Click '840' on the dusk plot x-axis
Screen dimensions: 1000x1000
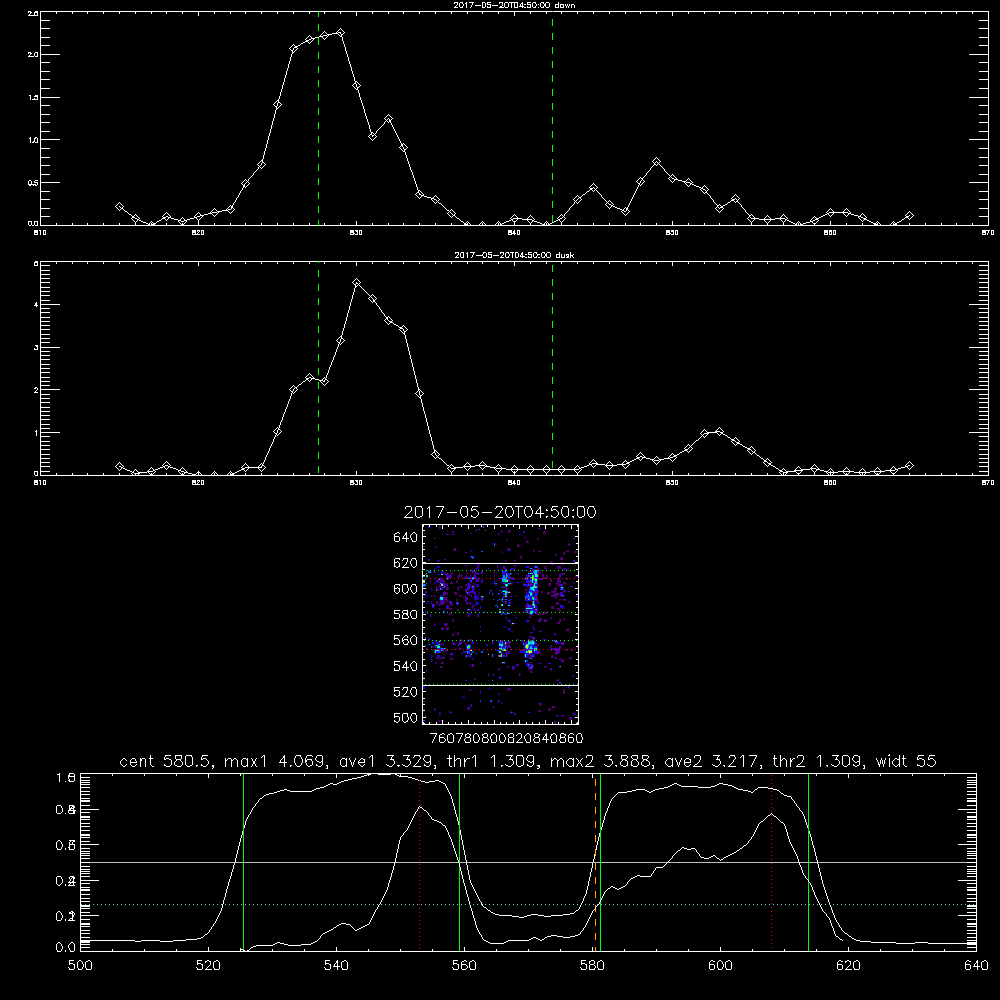click(x=514, y=483)
